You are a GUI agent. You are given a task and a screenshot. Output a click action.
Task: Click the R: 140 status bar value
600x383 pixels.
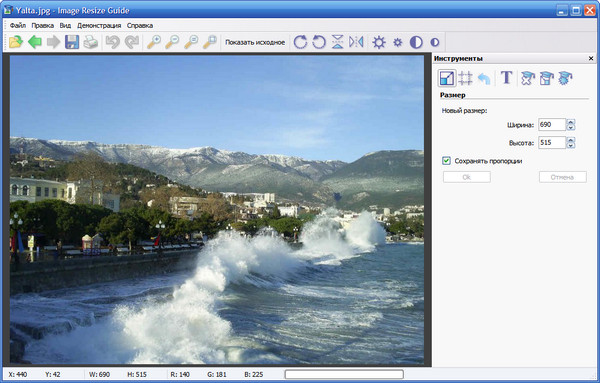180,374
